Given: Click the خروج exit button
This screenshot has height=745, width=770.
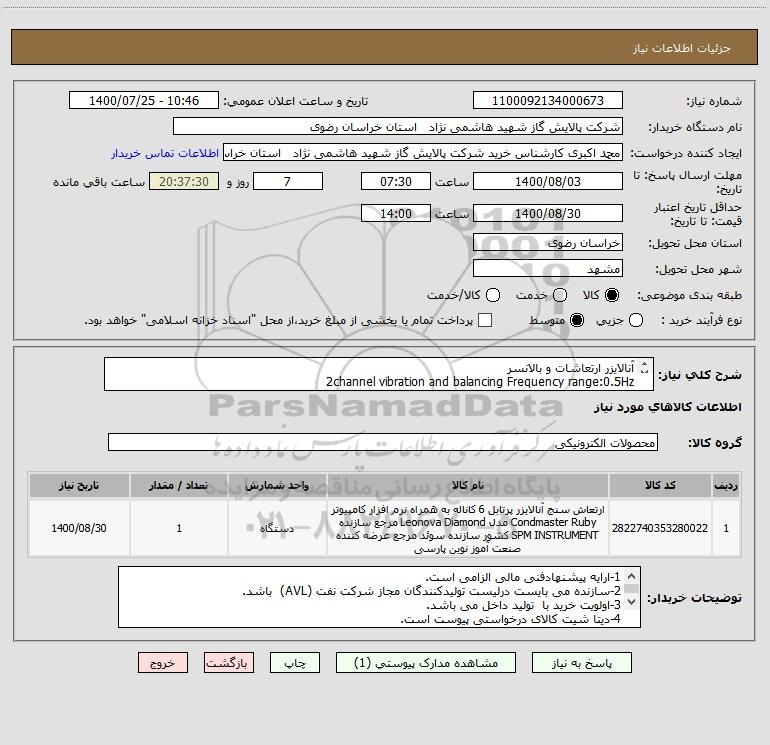Looking at the screenshot, I should (x=163, y=663).
